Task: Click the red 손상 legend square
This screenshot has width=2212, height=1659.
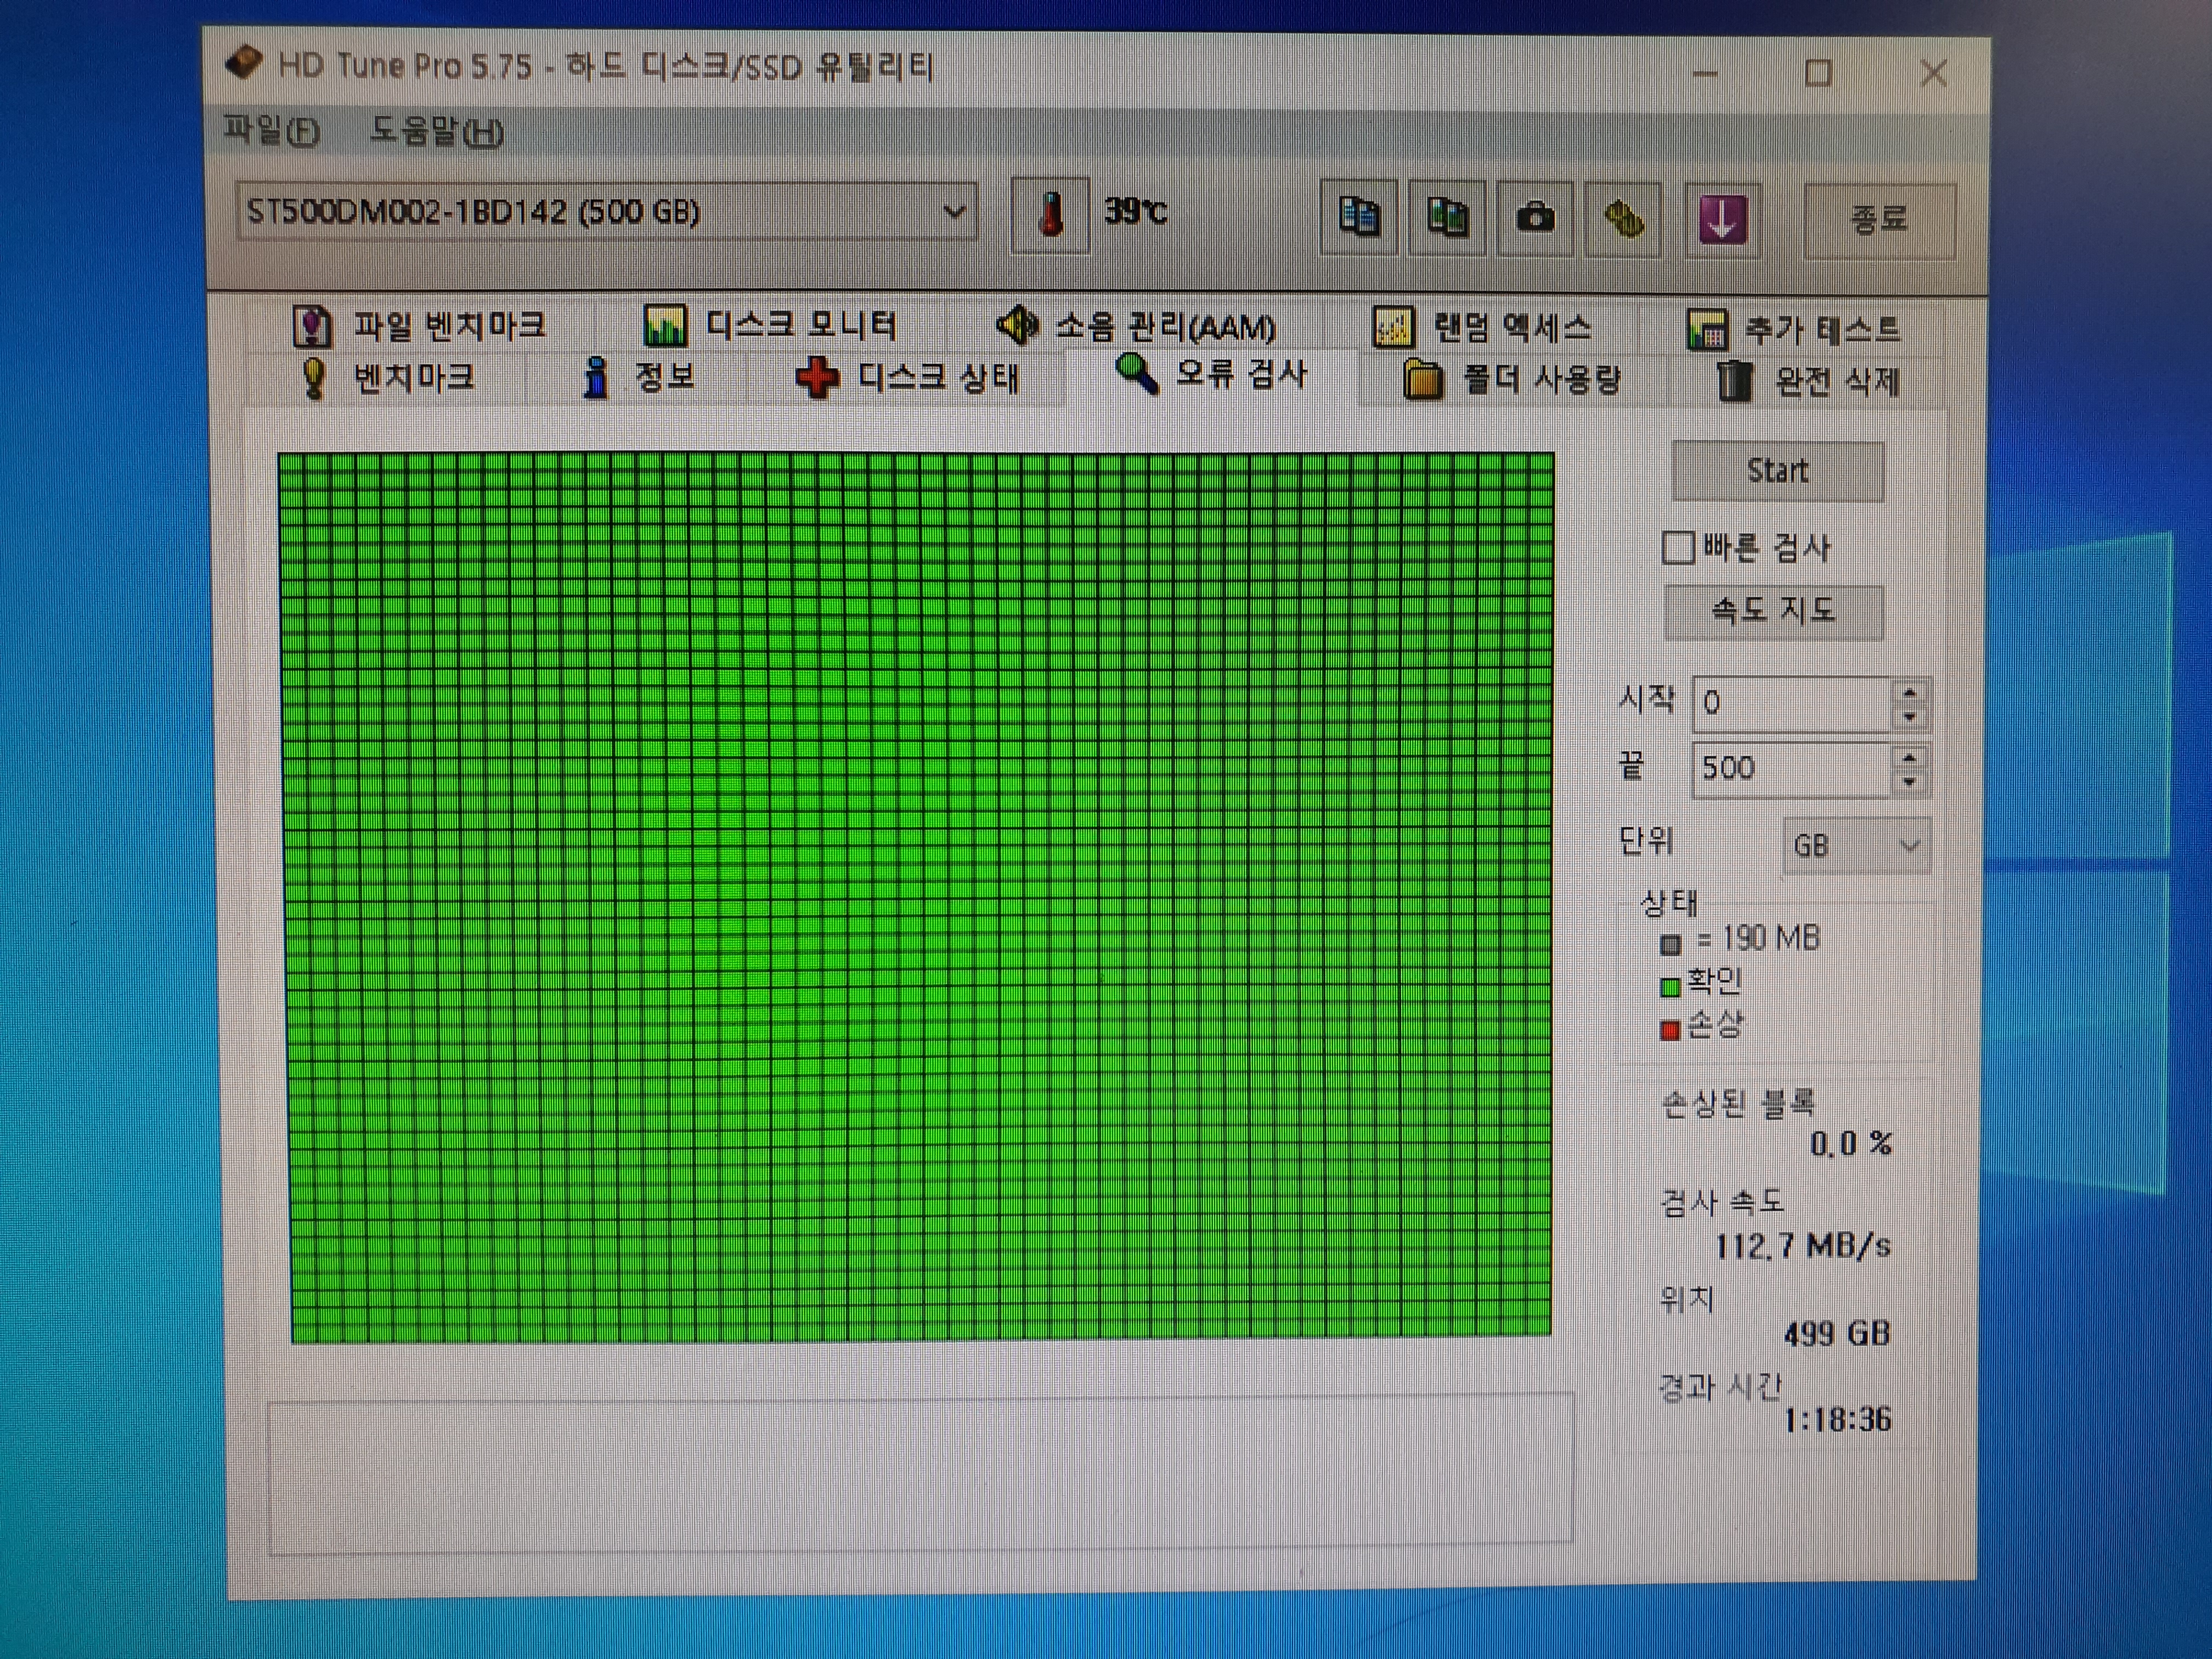Action: pos(1670,1030)
